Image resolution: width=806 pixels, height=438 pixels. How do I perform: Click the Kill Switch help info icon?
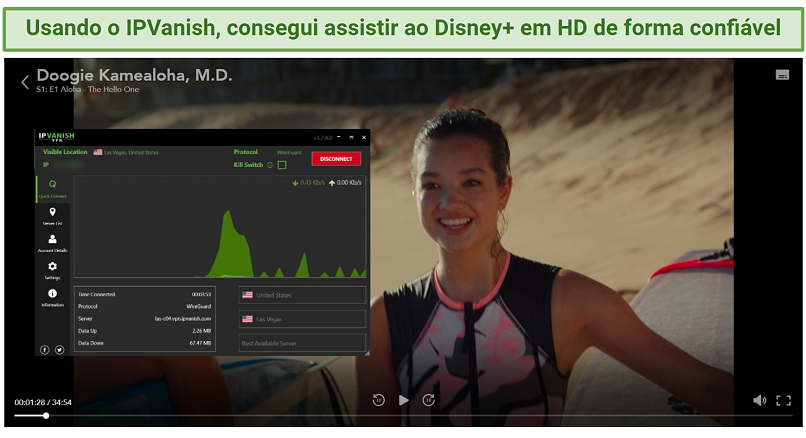coord(269,165)
